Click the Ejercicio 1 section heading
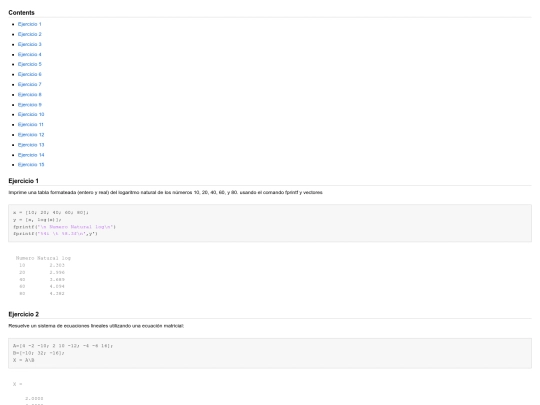 coord(23,181)
